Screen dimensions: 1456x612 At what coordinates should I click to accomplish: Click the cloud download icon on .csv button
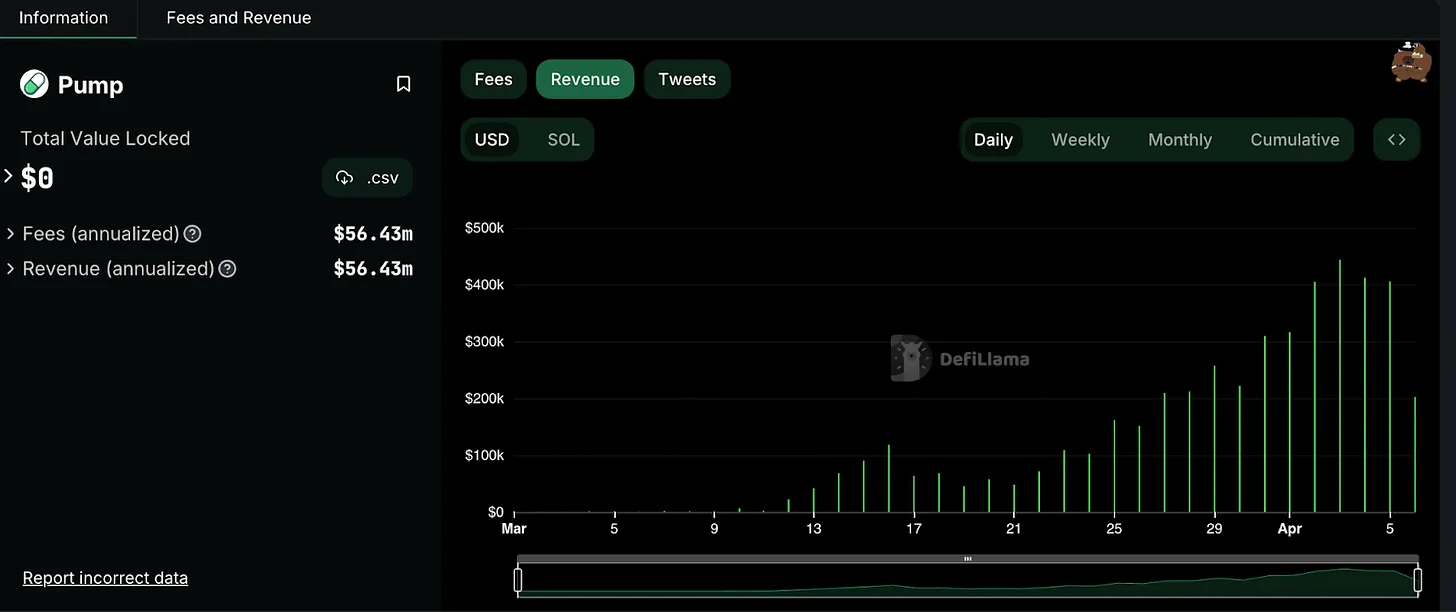(345, 177)
